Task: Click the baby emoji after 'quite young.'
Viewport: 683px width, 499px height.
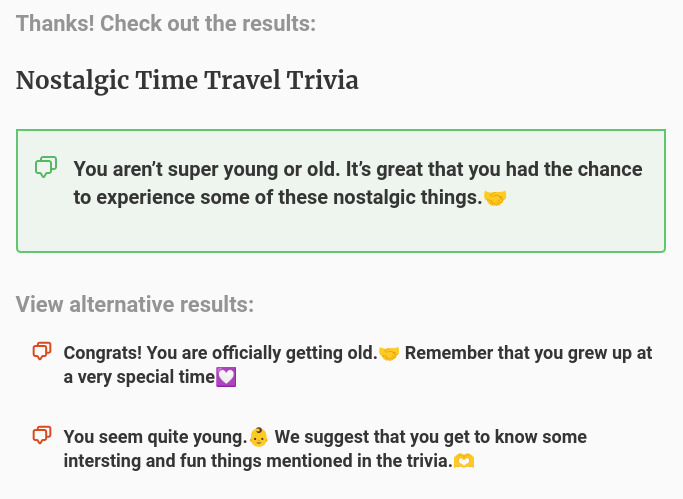Action: [x=259, y=437]
